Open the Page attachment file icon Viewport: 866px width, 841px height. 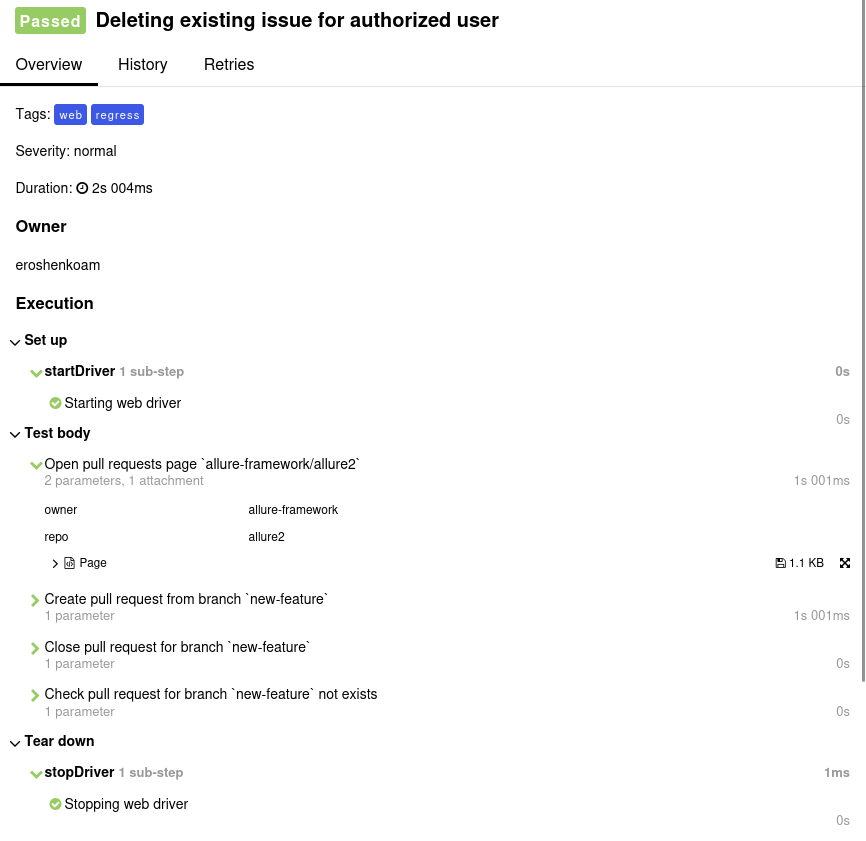(x=71, y=563)
